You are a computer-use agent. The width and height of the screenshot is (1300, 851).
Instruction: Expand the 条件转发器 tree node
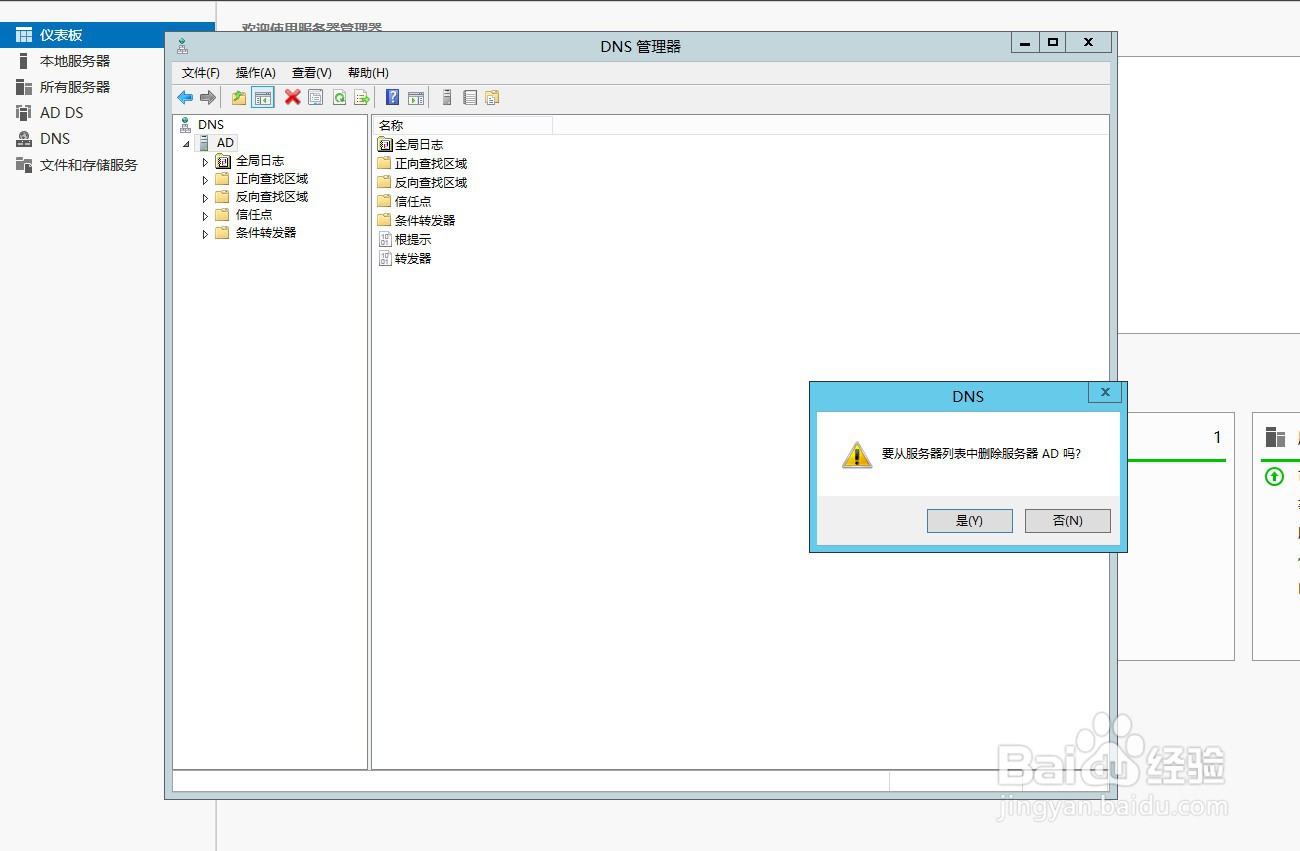click(x=205, y=234)
